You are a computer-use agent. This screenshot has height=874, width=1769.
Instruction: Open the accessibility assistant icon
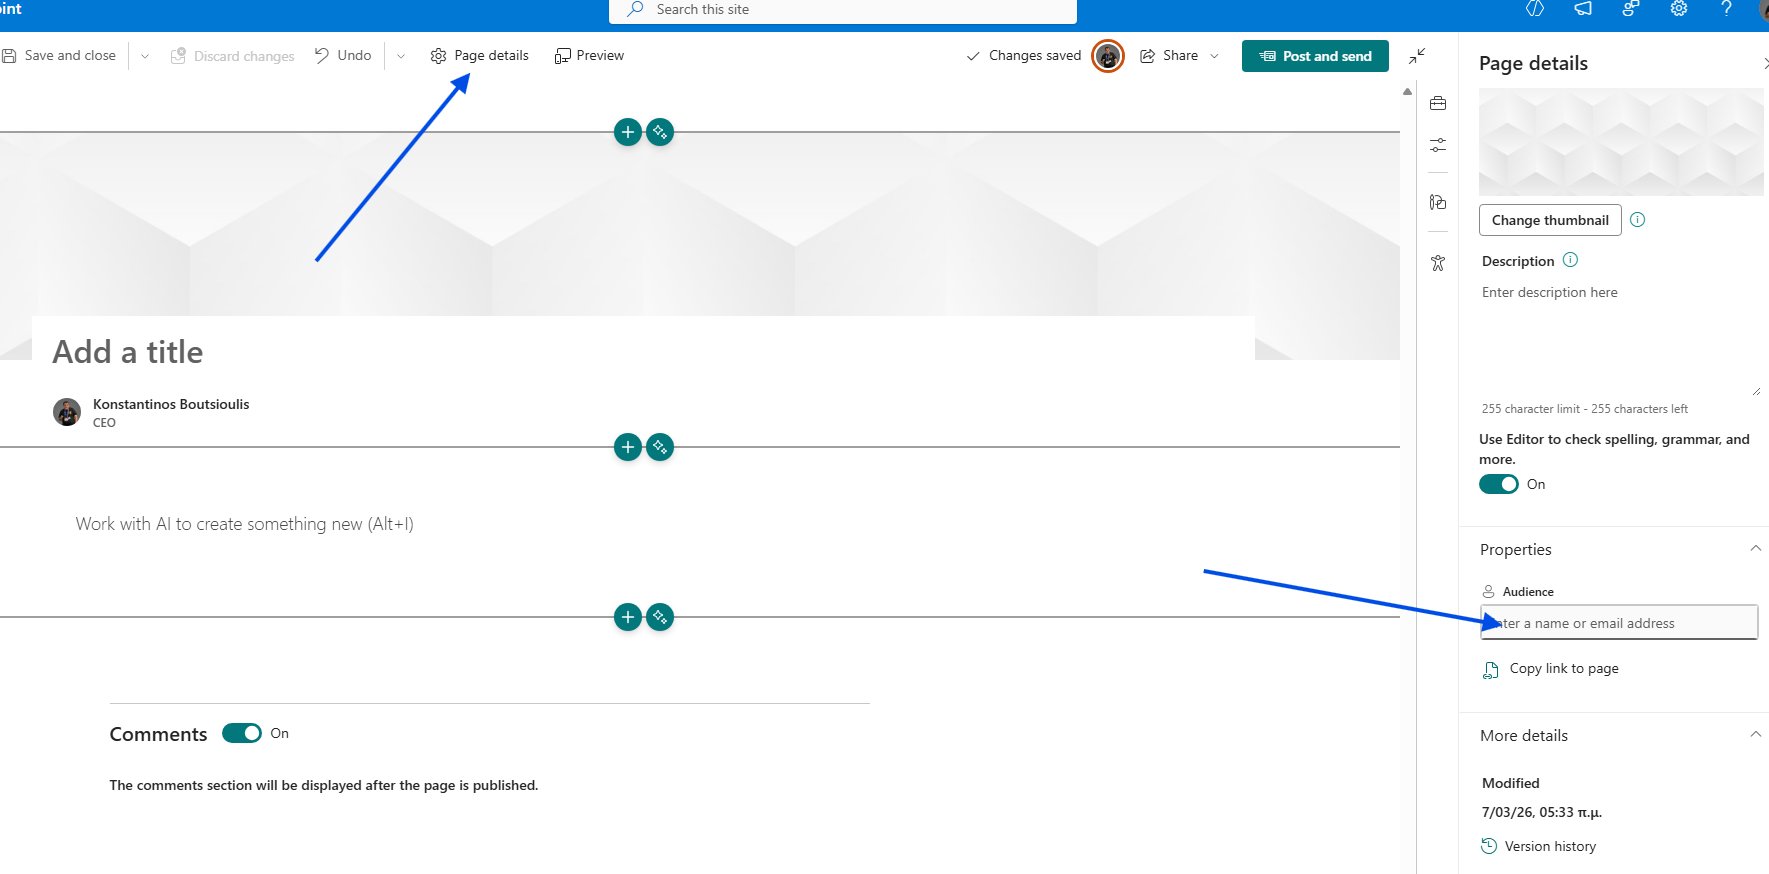pyautogui.click(x=1438, y=263)
